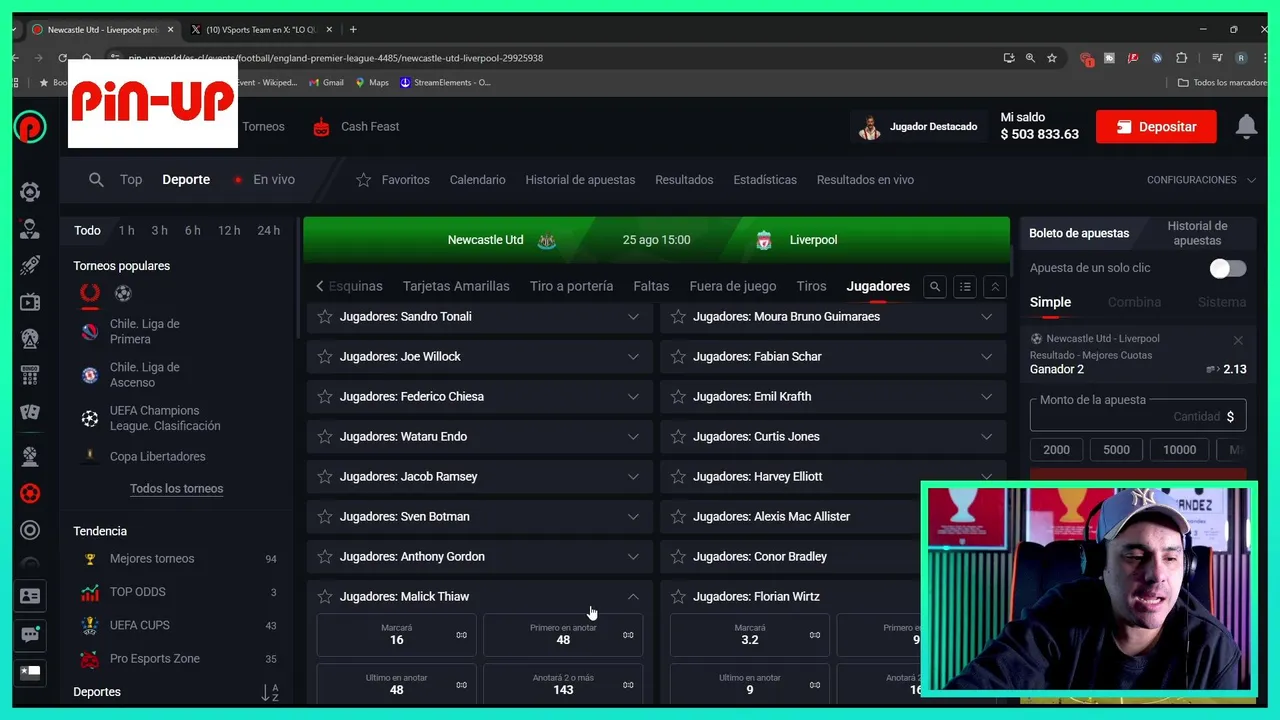Click the red Depositar button

point(1156,127)
